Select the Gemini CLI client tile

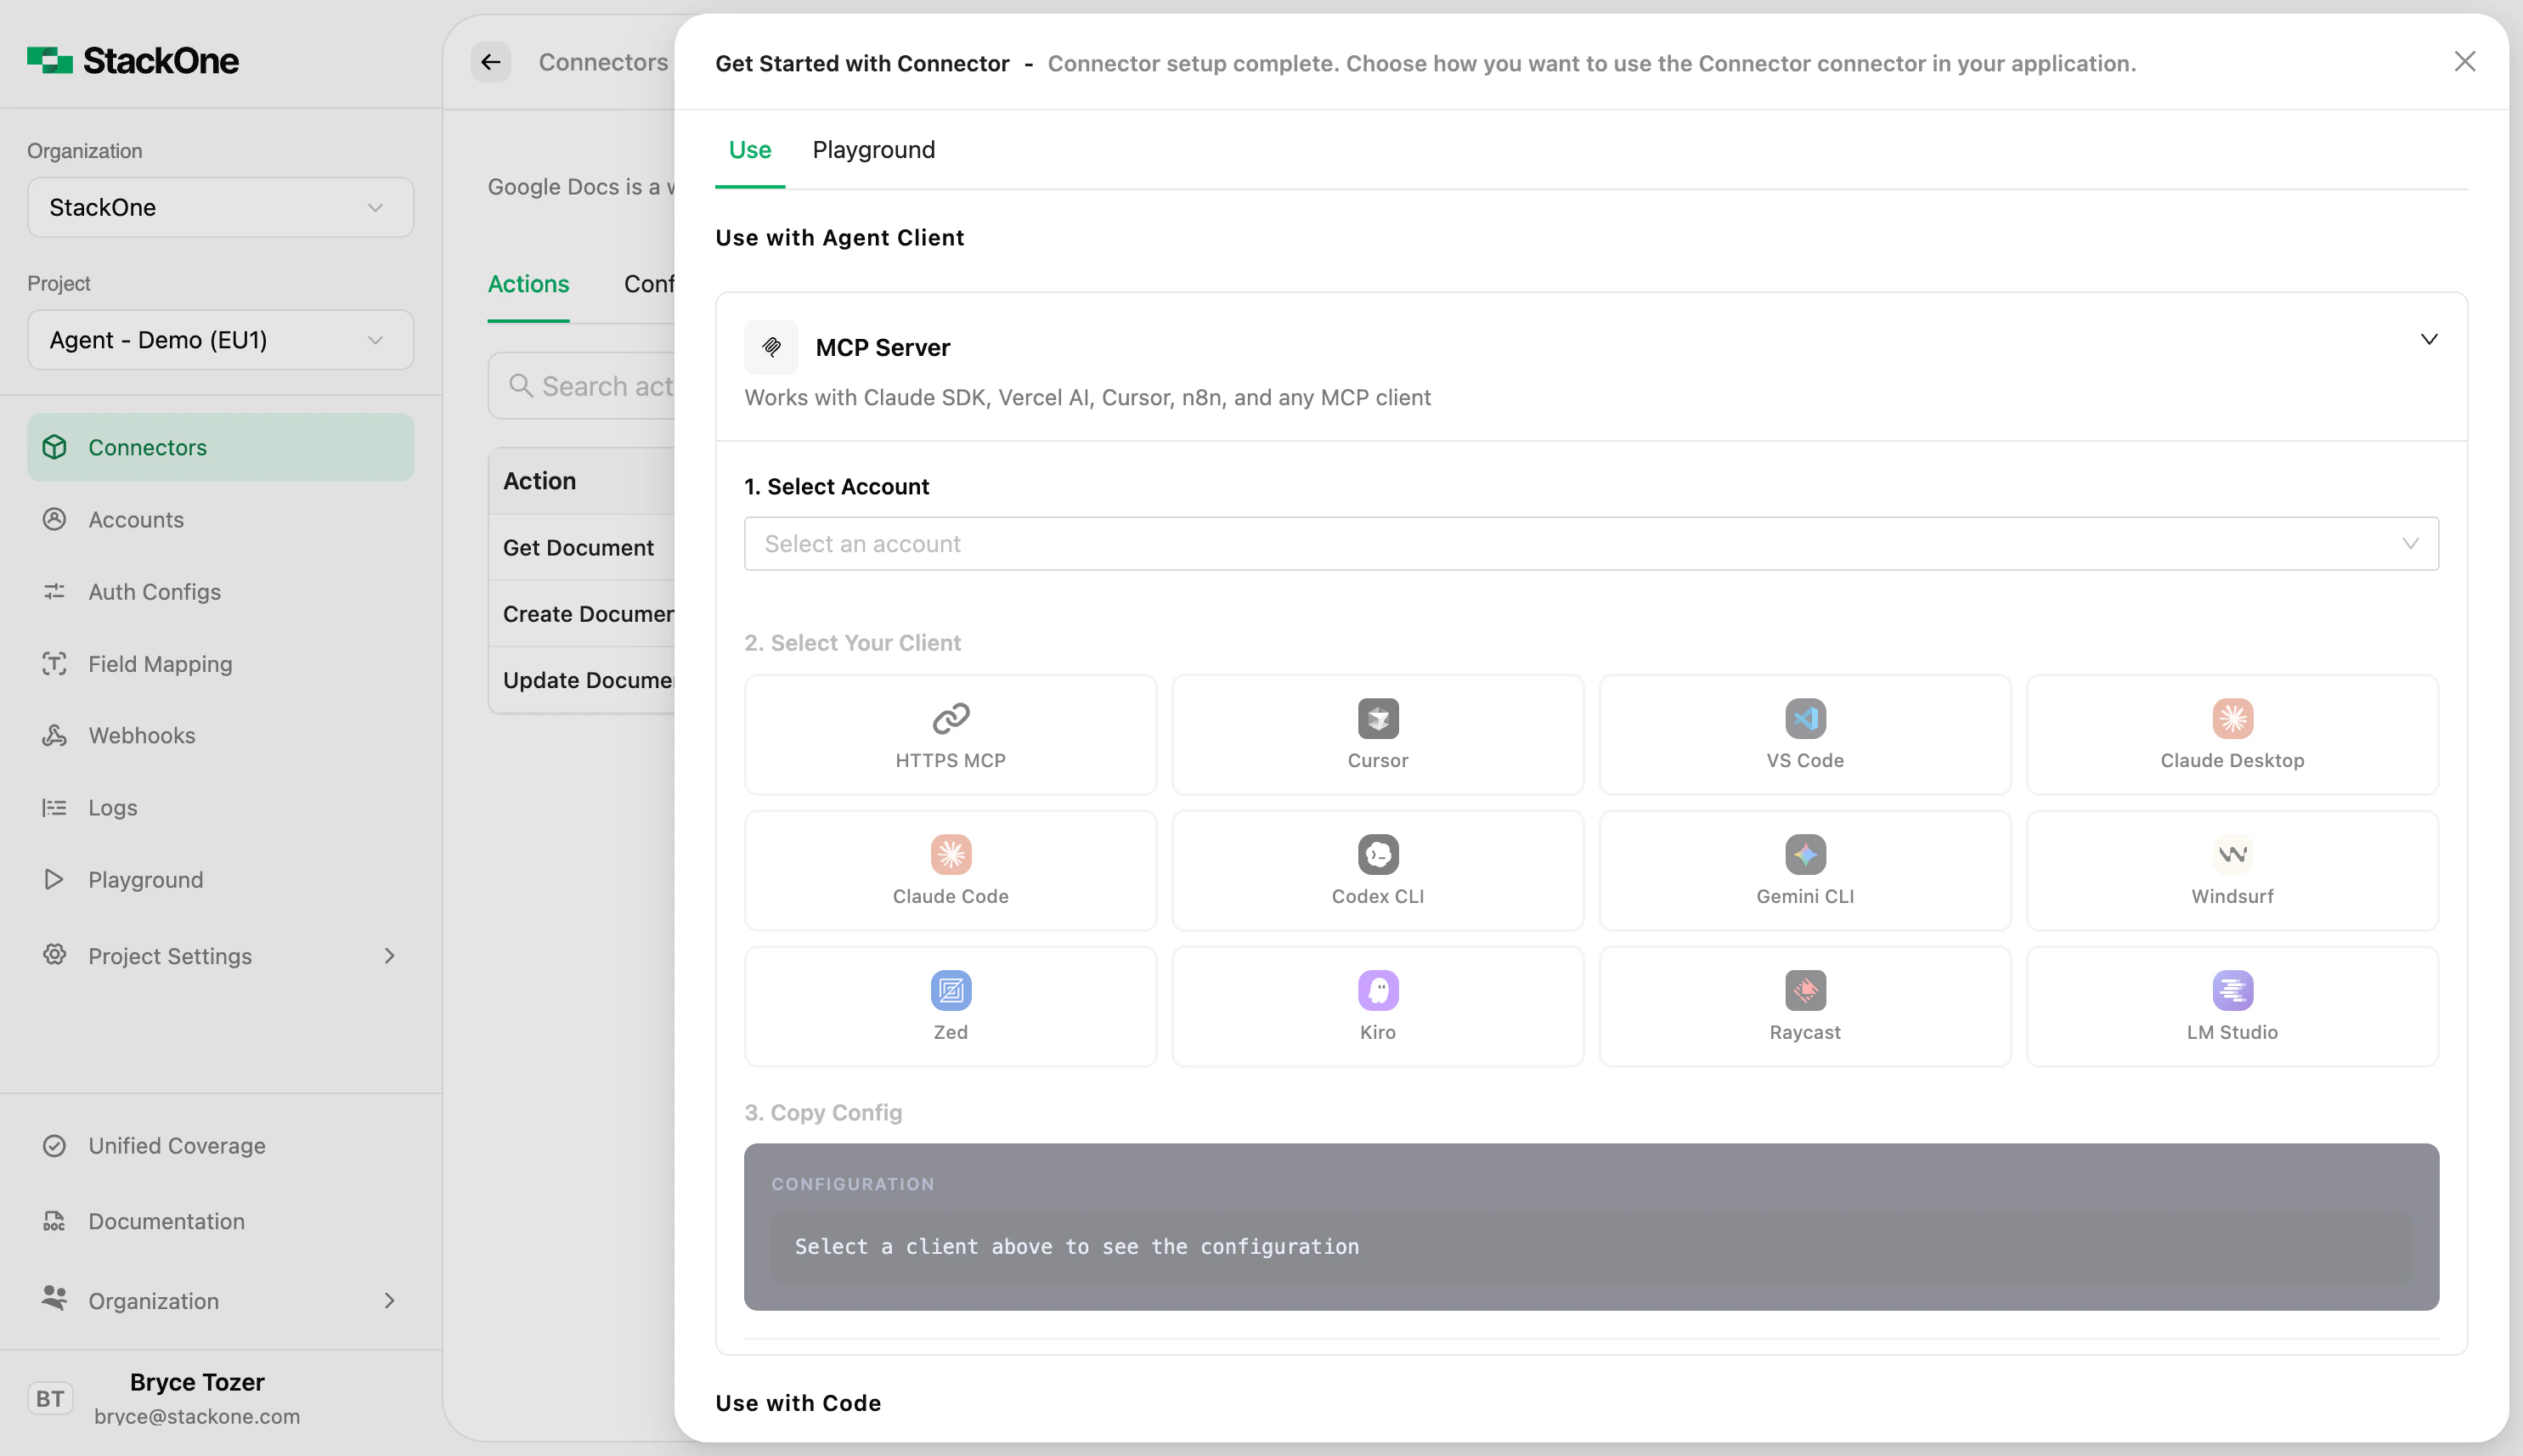point(1804,870)
